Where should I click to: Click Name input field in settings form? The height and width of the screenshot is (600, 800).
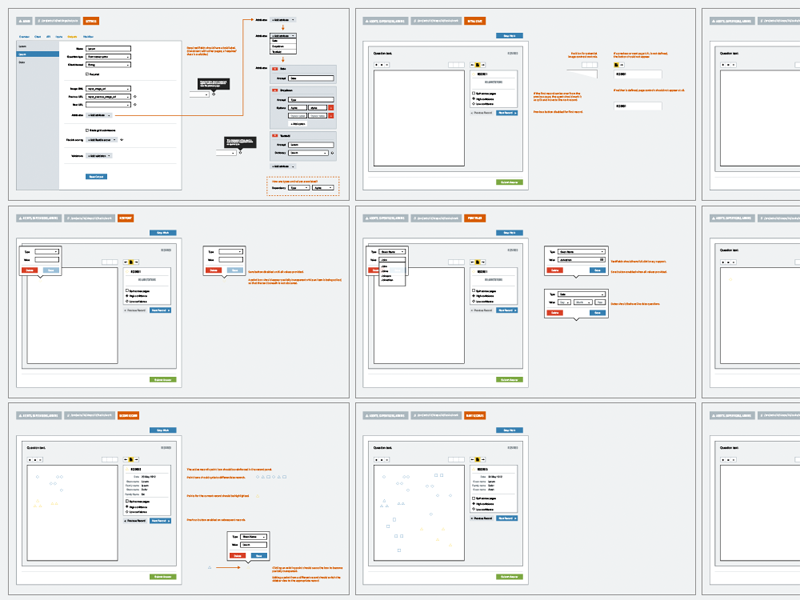108,48
